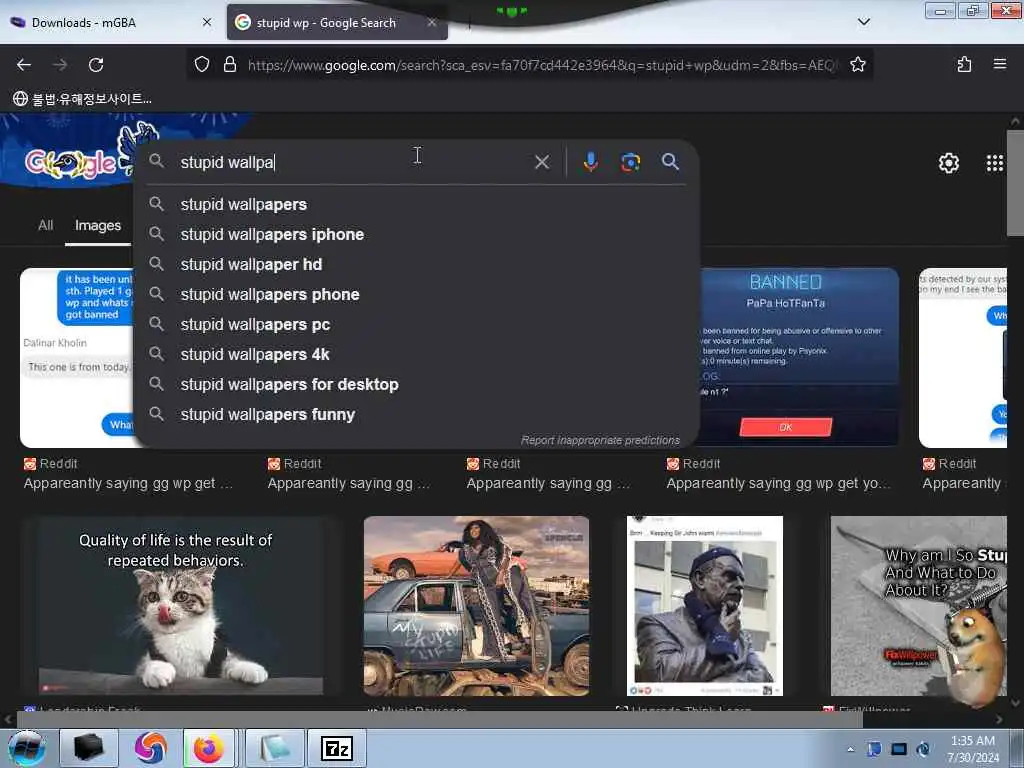This screenshot has width=1024, height=768.
Task: Choose suggestion "stupid wallpapers iphone"
Action: pos(415,234)
